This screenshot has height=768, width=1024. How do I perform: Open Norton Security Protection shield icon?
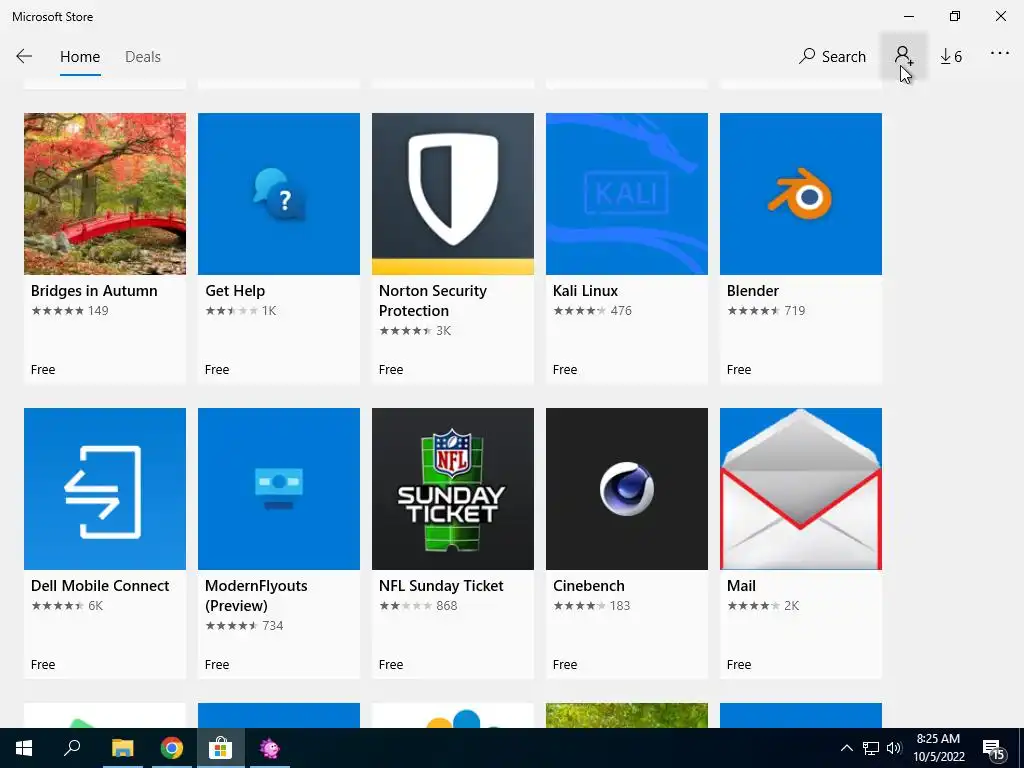[453, 194]
